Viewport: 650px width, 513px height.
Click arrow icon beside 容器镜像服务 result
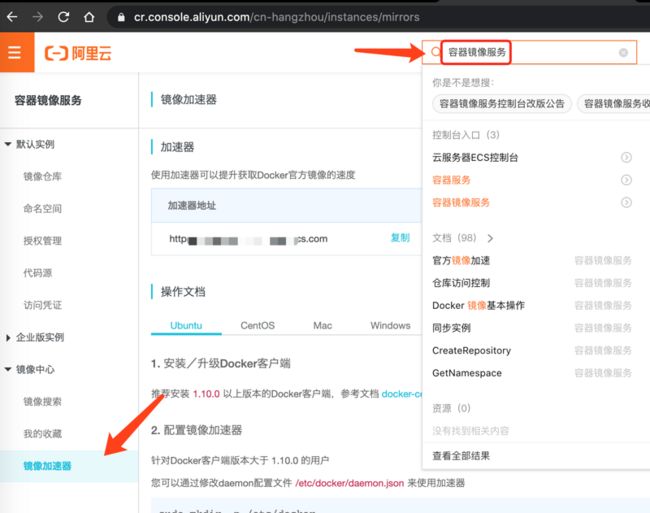[x=626, y=202]
